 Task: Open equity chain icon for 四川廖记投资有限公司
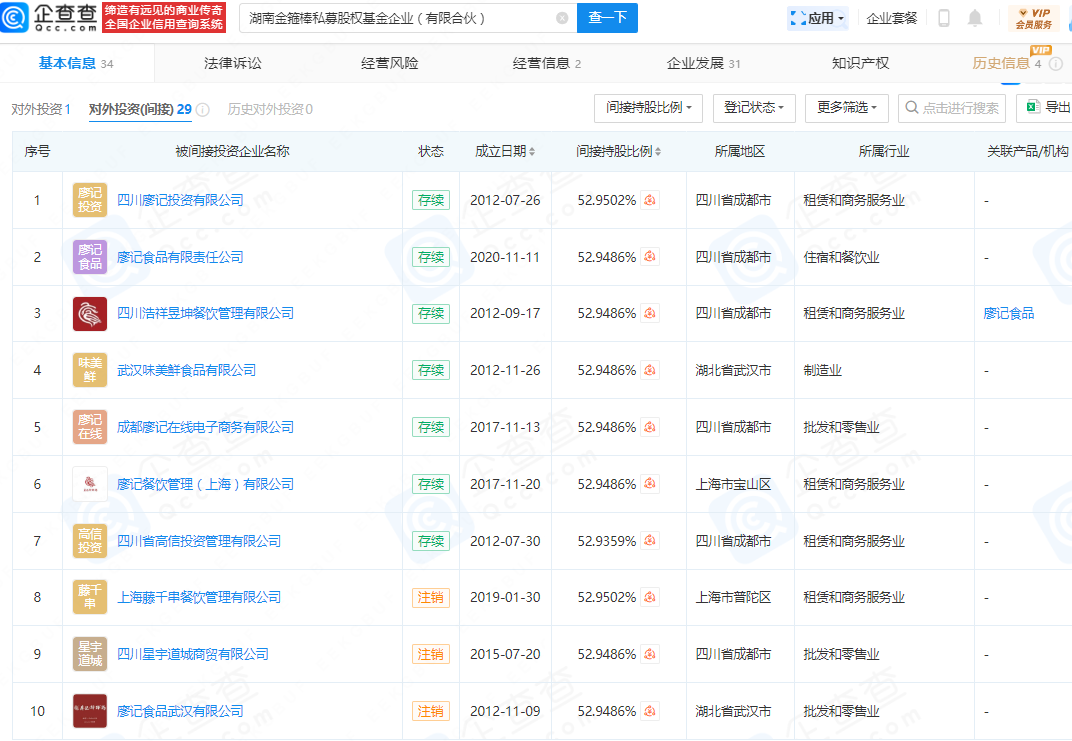point(650,200)
